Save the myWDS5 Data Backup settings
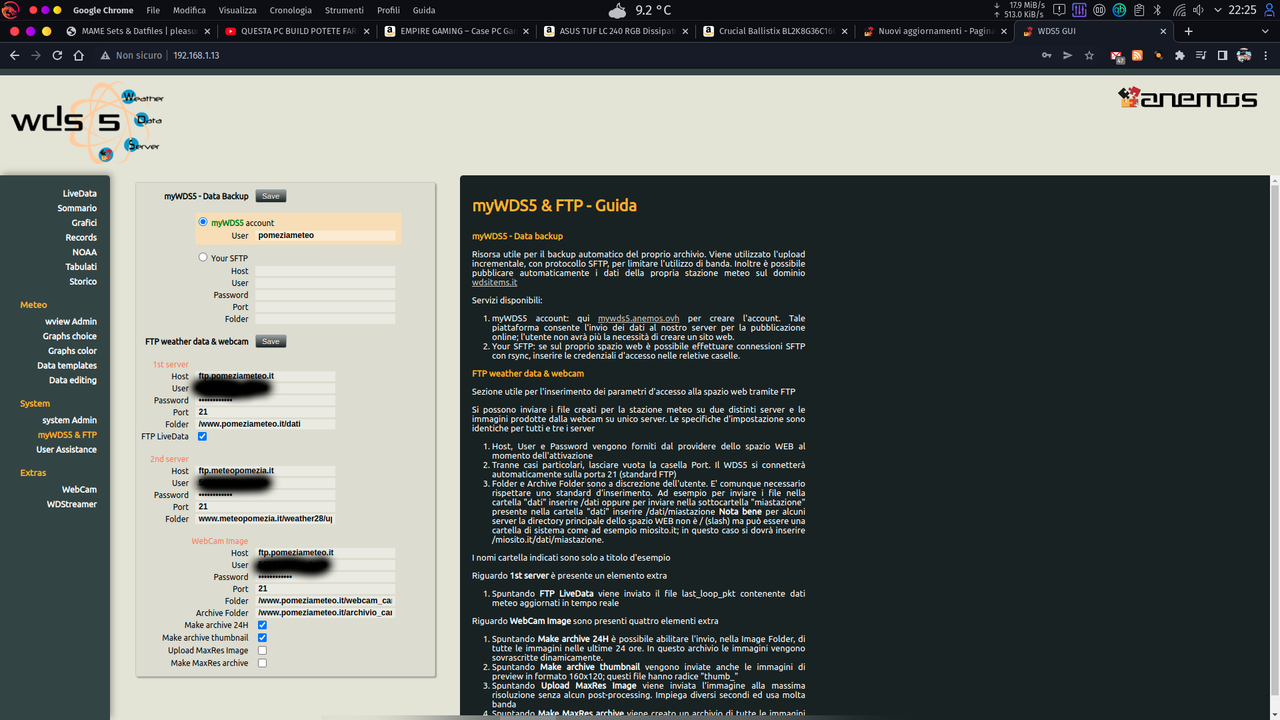The image size is (1280, 720). point(270,196)
